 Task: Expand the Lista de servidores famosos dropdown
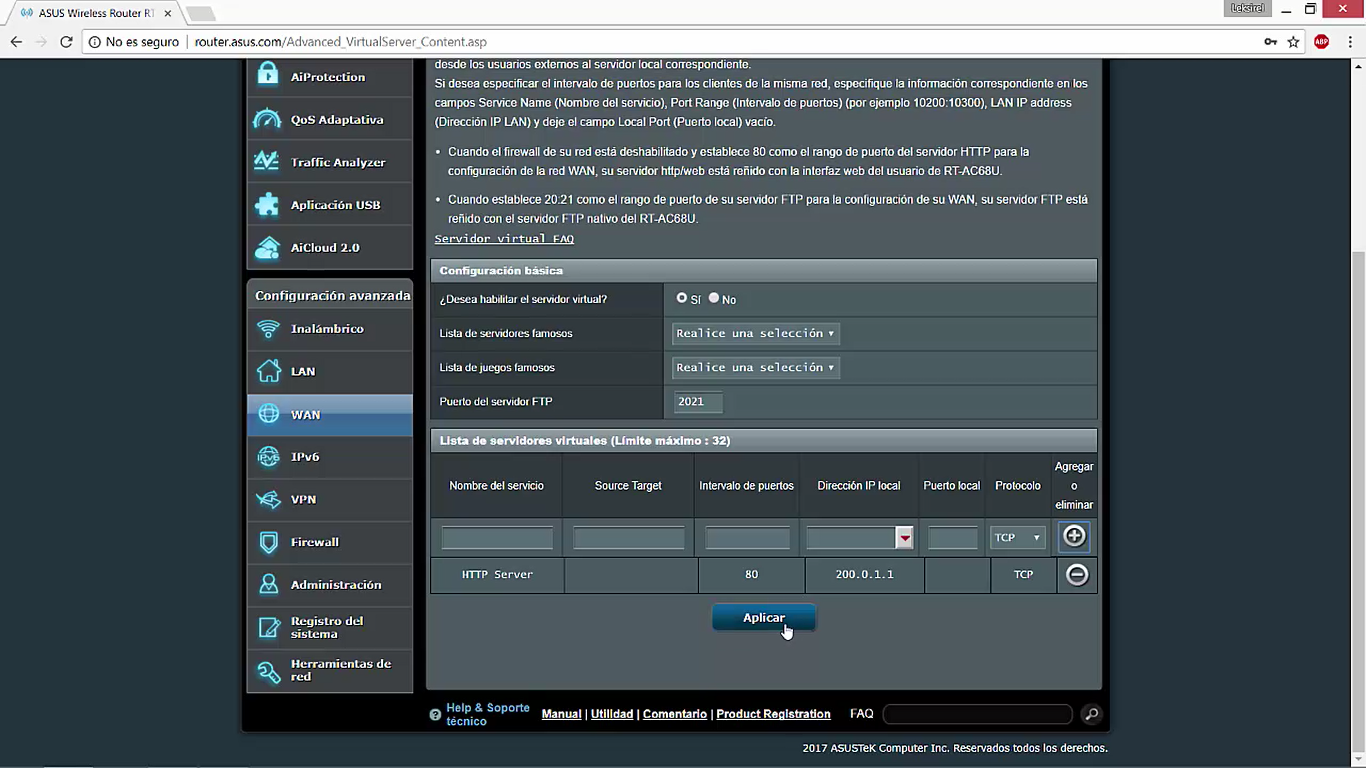(755, 333)
